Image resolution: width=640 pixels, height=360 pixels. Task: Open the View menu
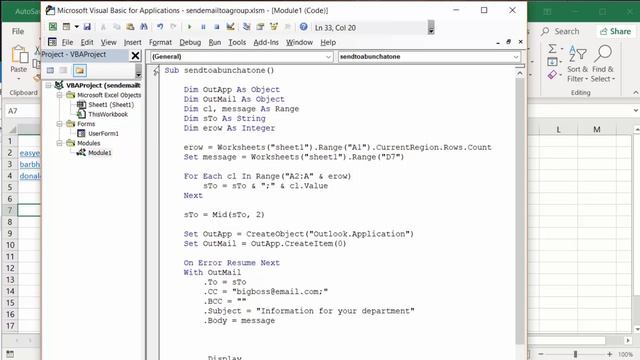(109, 42)
